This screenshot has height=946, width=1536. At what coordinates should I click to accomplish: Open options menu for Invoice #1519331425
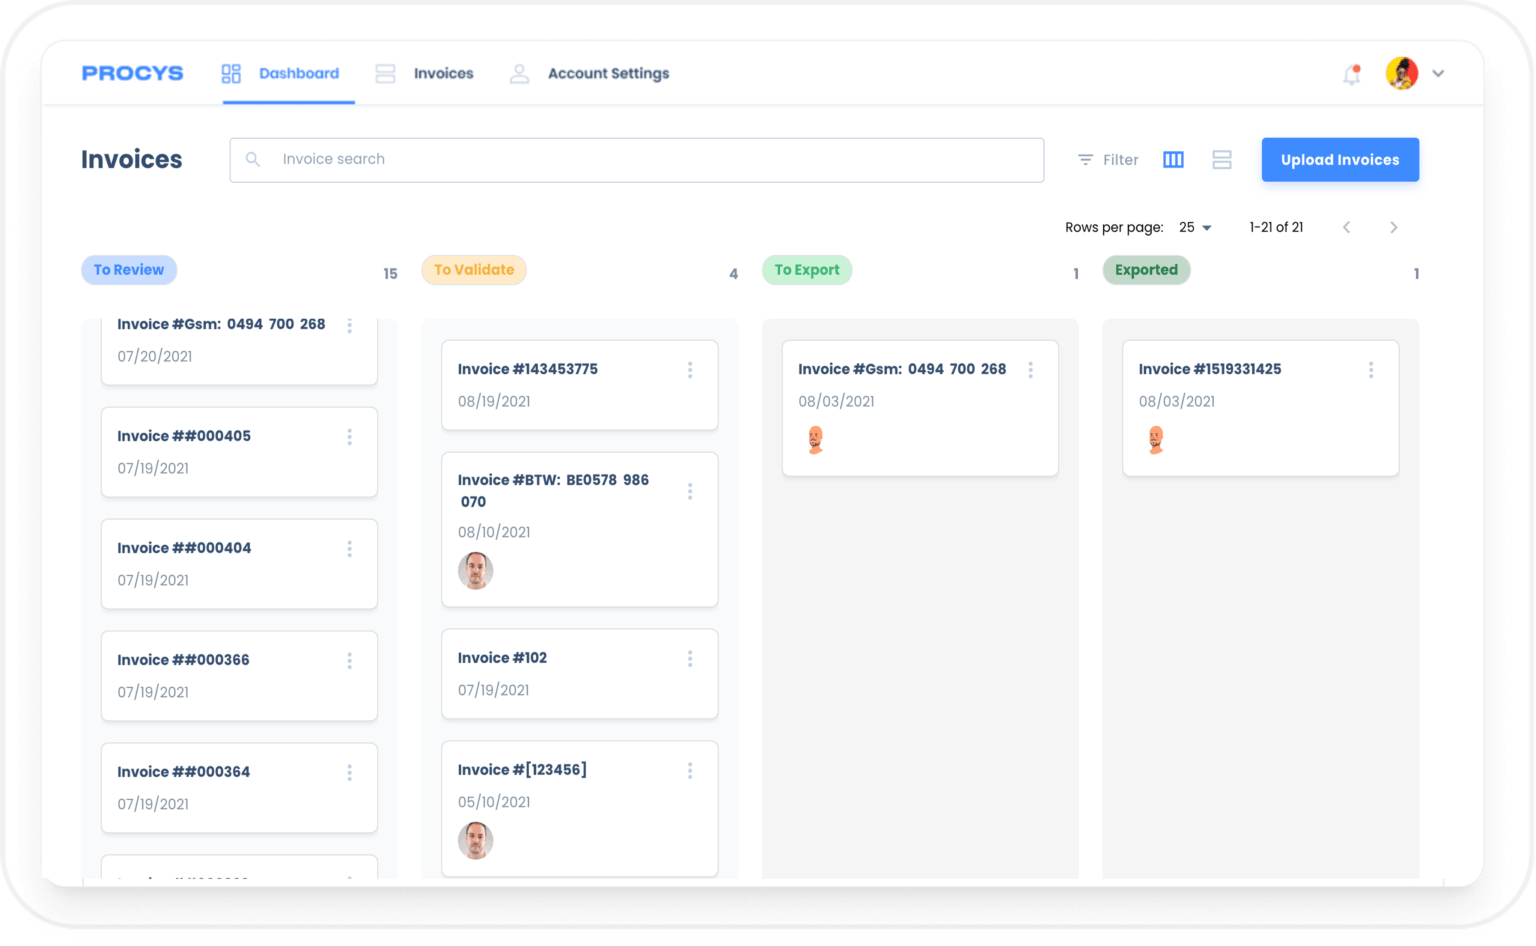coord(1371,369)
